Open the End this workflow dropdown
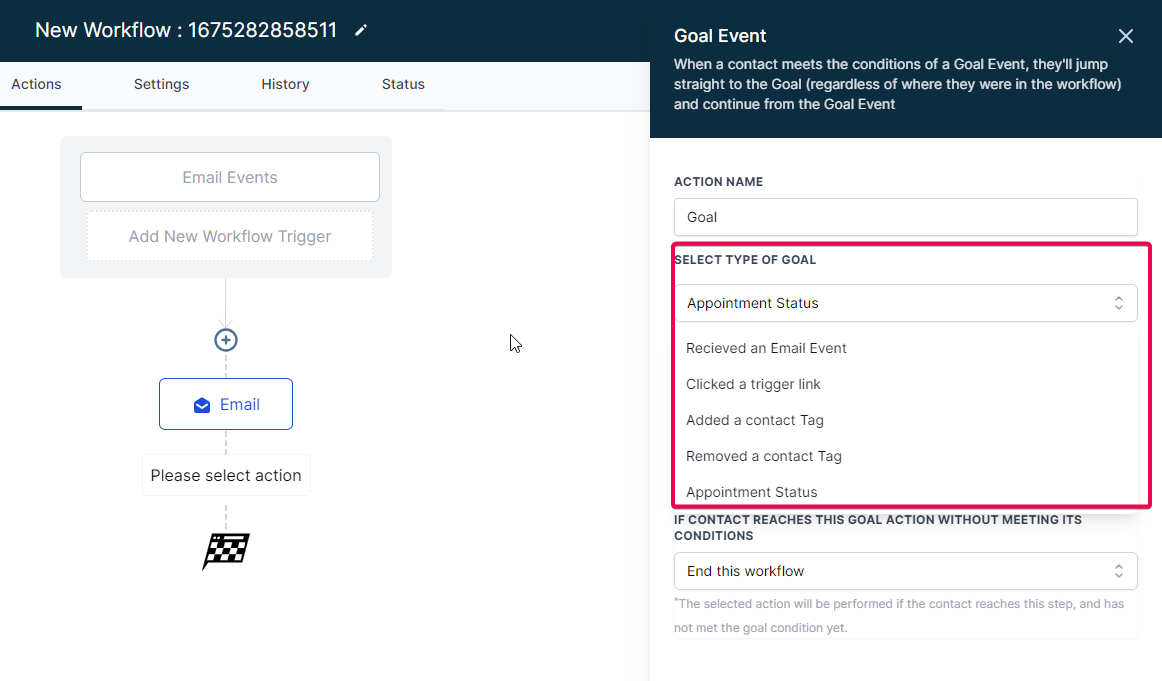The height and width of the screenshot is (681, 1162). (x=906, y=571)
